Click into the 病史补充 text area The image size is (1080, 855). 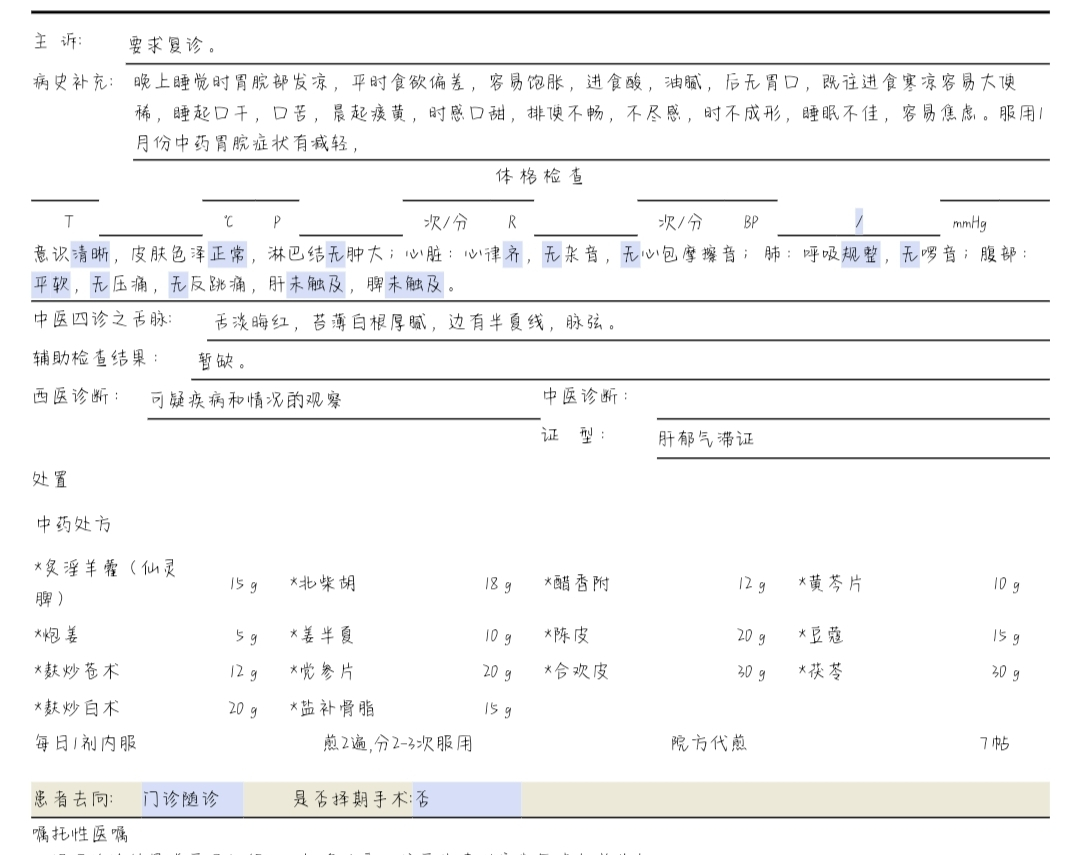(590, 113)
